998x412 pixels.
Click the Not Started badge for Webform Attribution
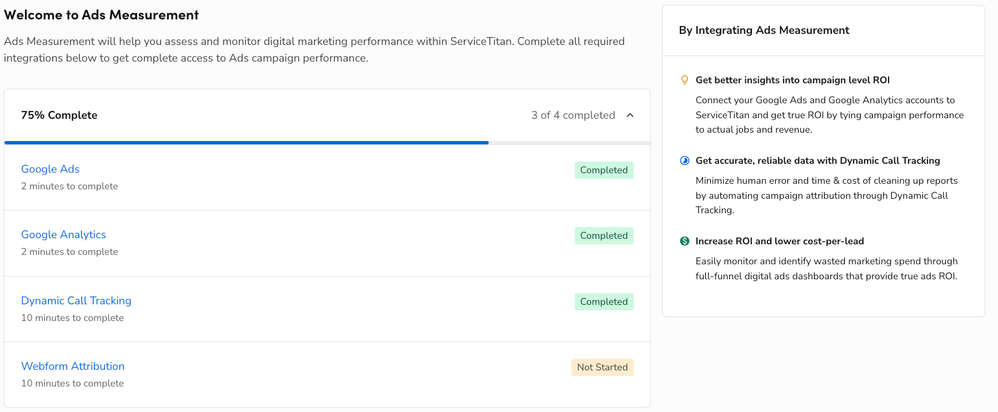602,367
